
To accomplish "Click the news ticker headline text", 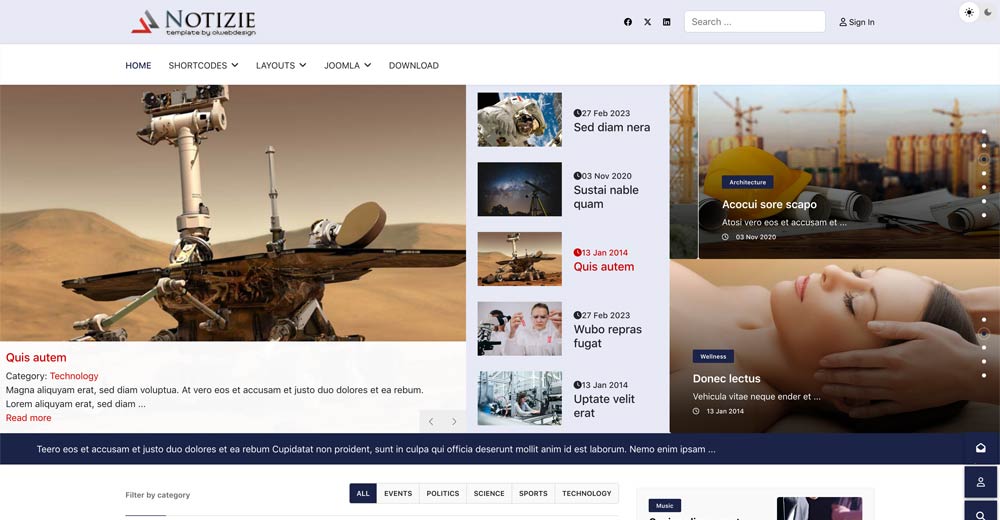I will [x=376, y=449].
